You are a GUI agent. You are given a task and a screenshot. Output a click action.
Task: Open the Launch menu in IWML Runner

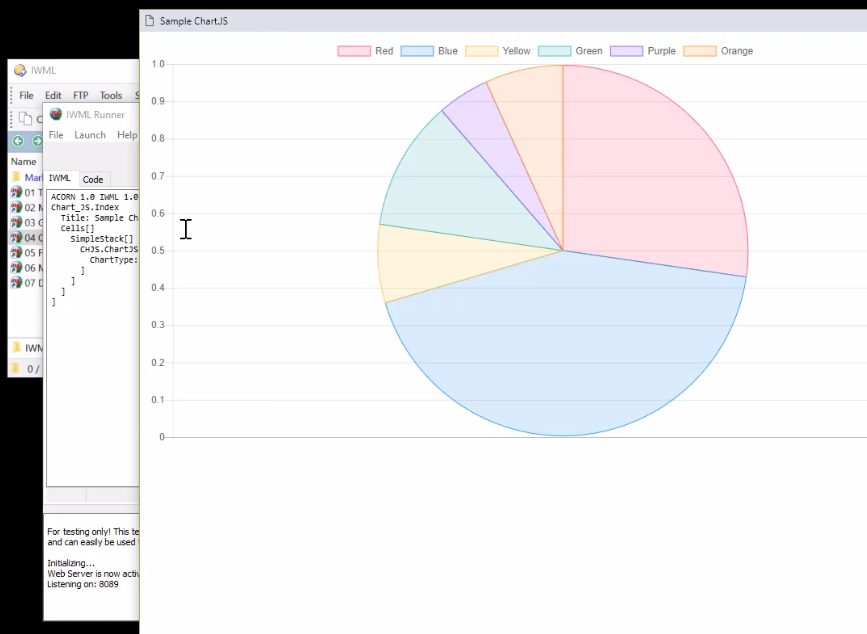click(x=89, y=135)
